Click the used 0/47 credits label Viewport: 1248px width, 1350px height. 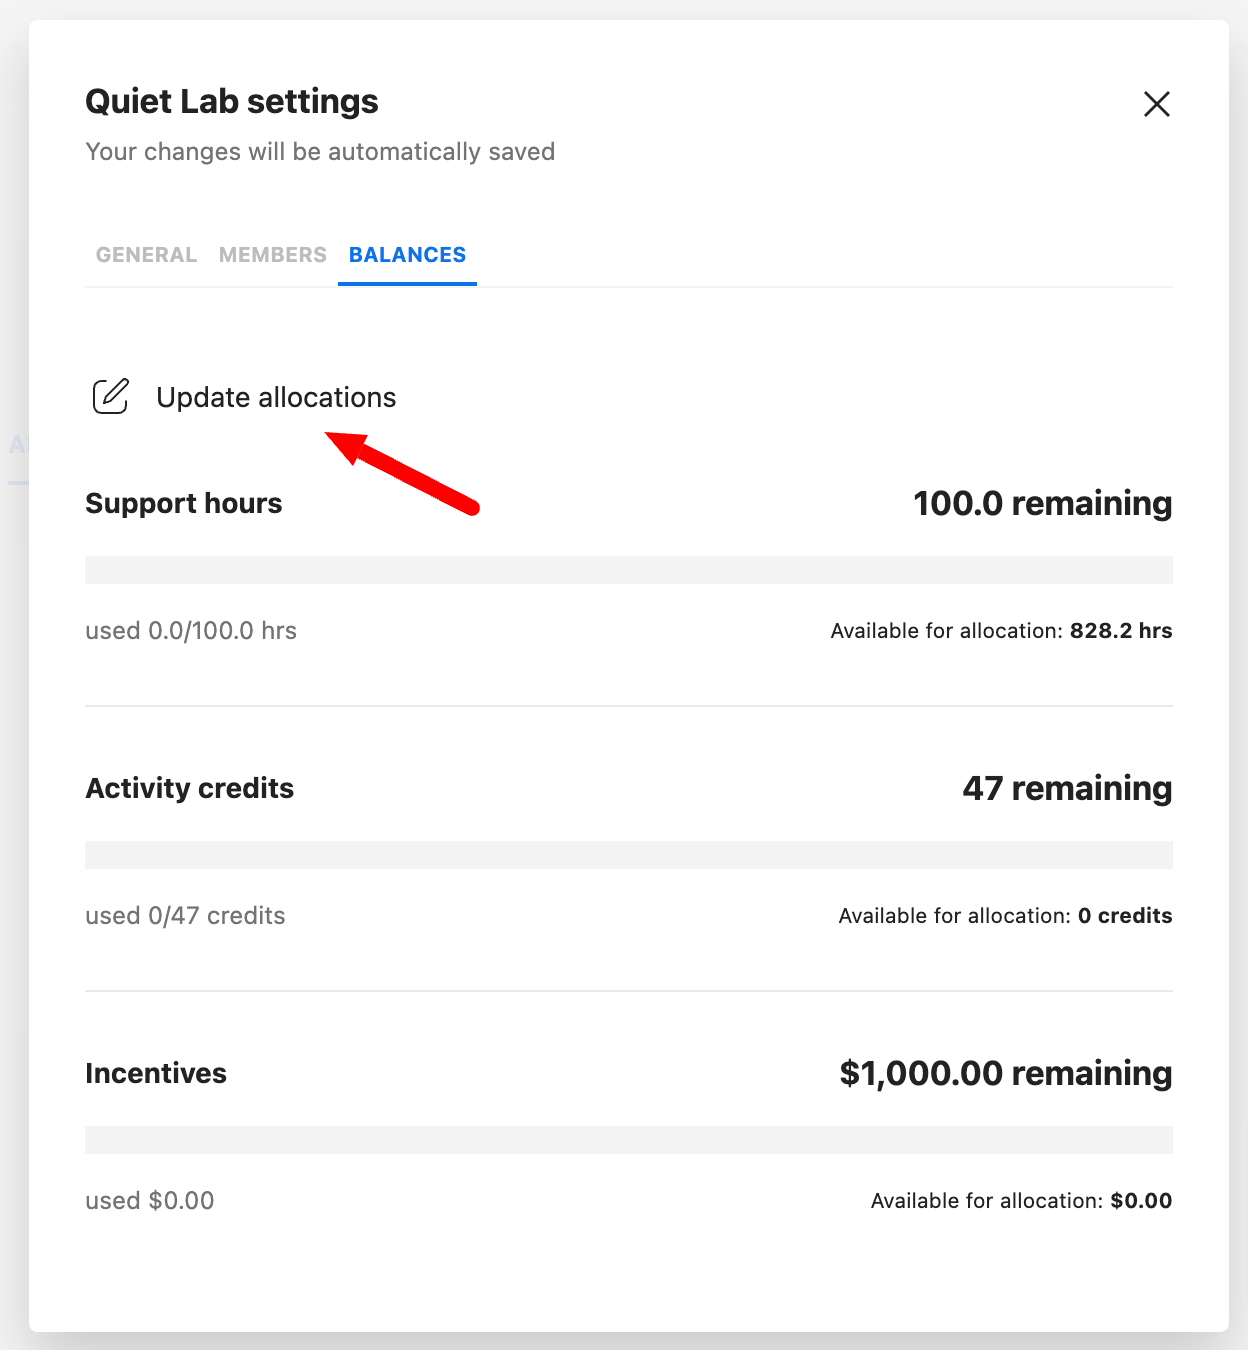pos(185,916)
